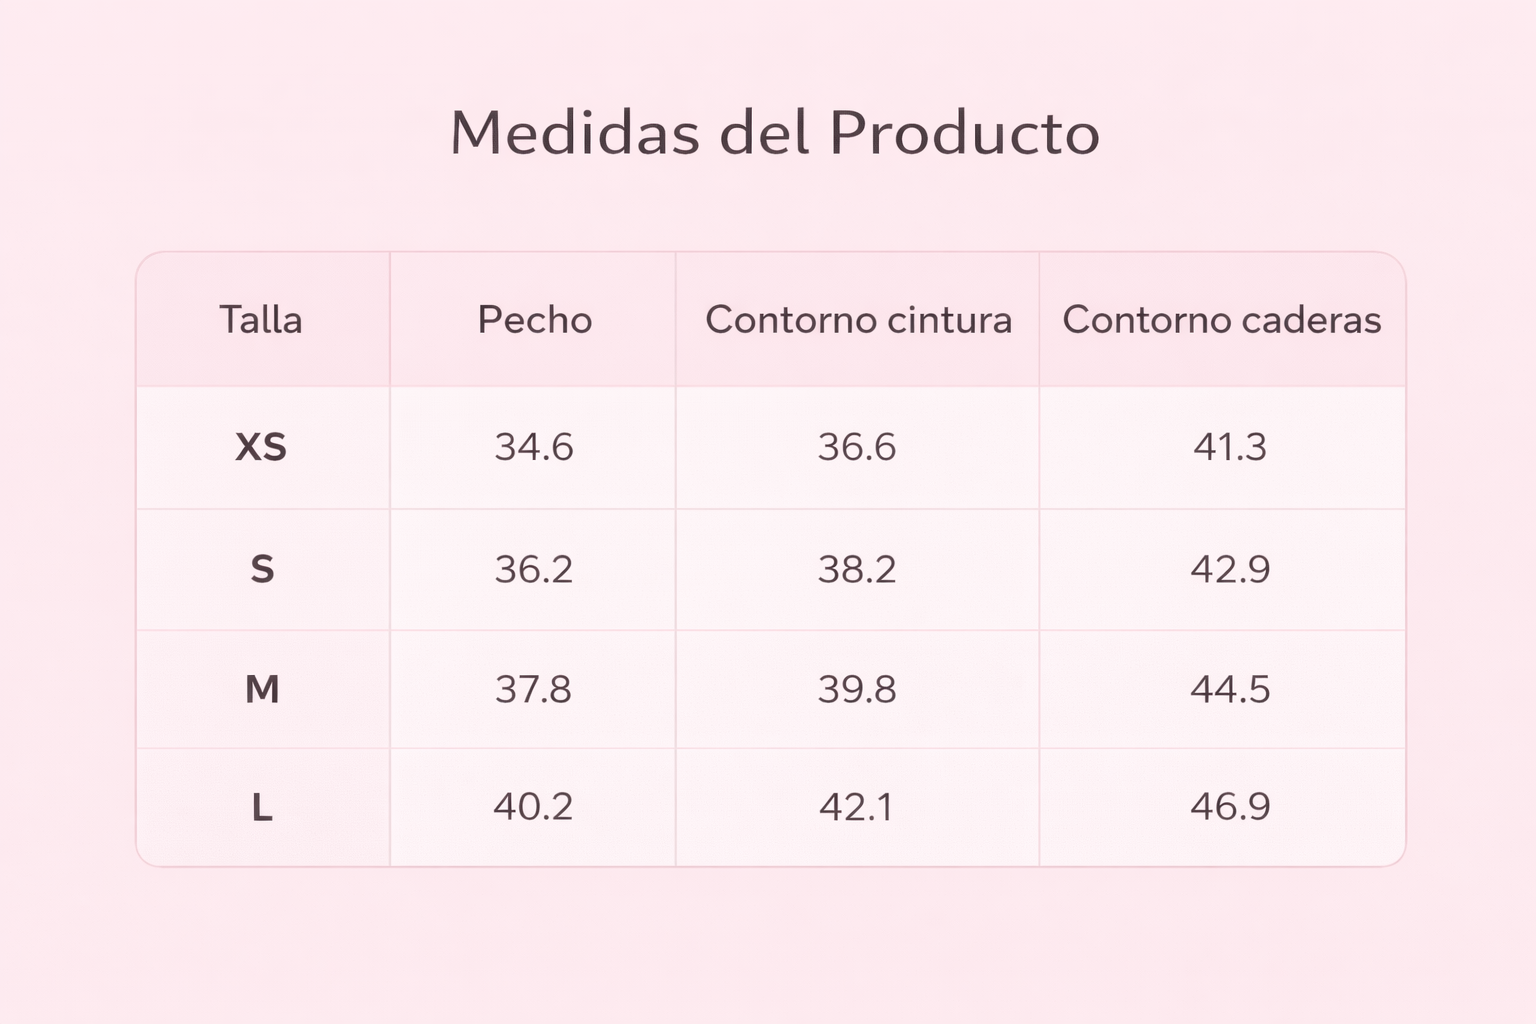Select the XS cintura value 36.6

pos(857,447)
